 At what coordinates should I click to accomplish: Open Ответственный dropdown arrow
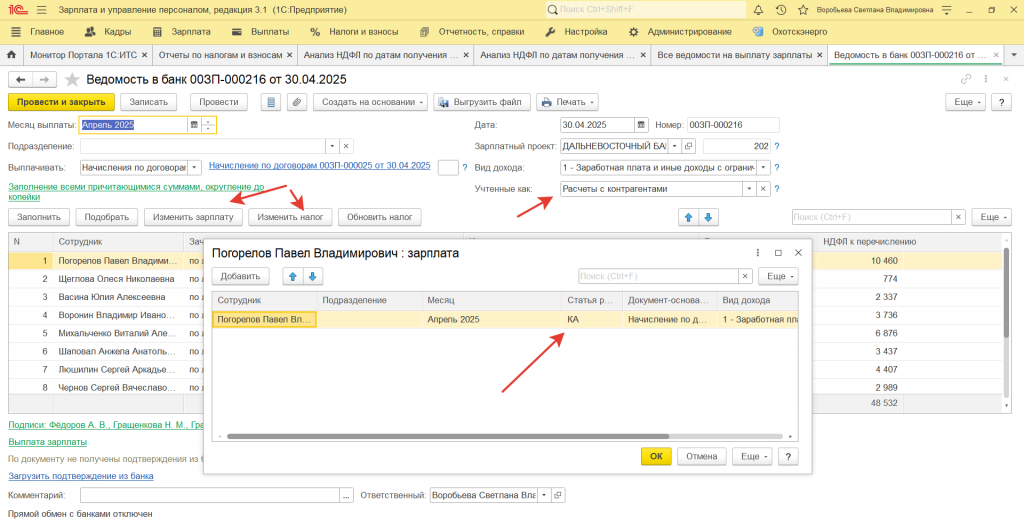544,496
